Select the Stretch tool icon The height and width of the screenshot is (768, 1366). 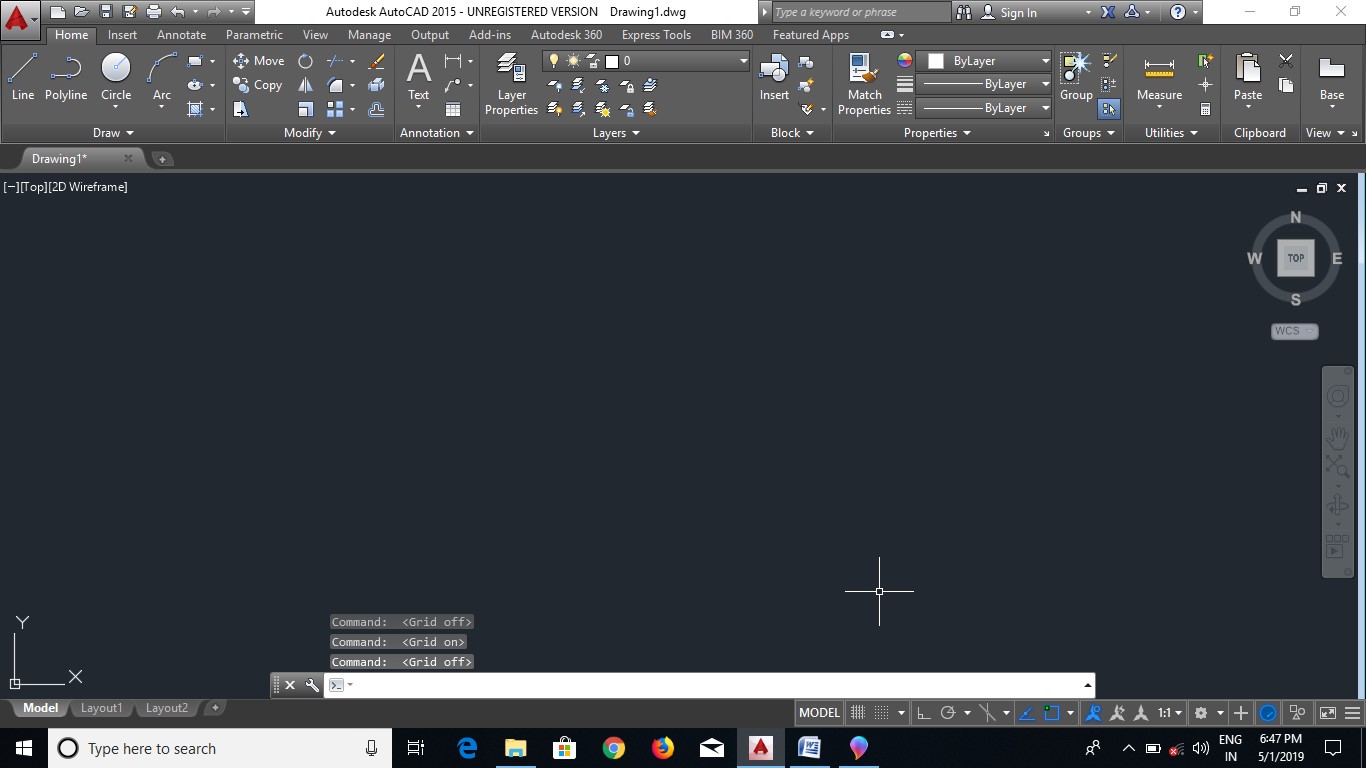241,109
